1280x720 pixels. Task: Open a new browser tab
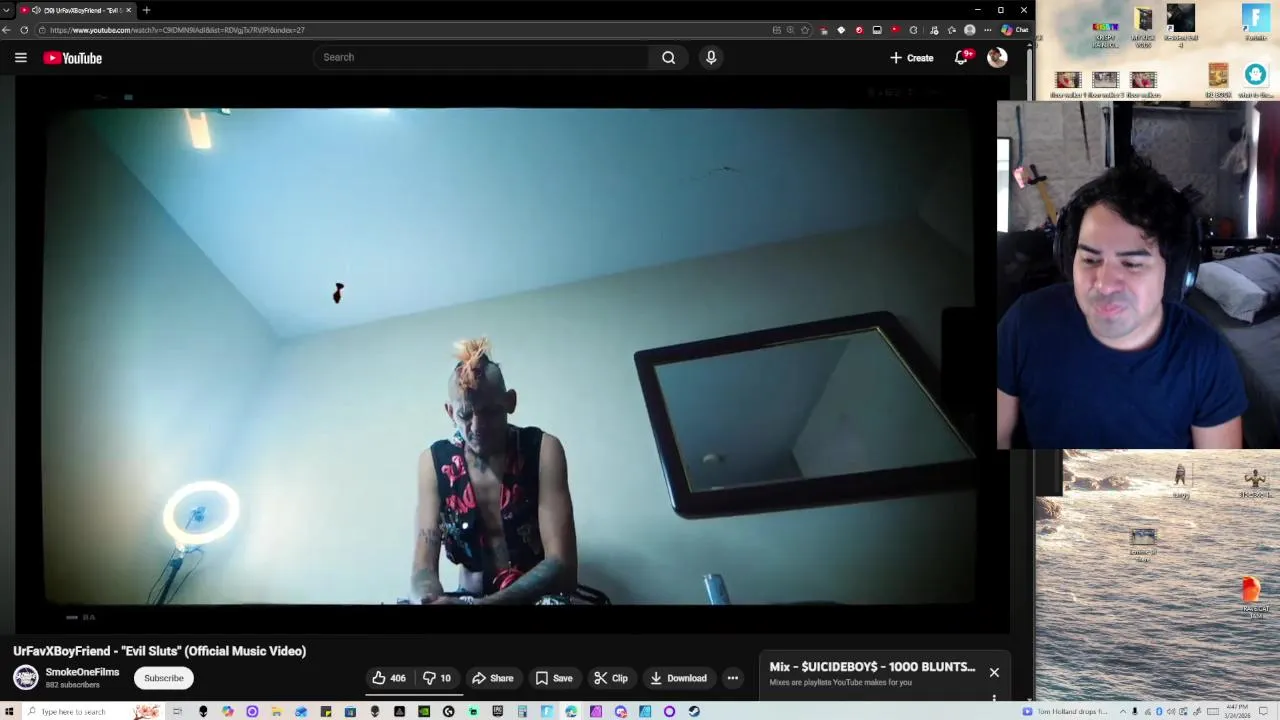coord(146,10)
